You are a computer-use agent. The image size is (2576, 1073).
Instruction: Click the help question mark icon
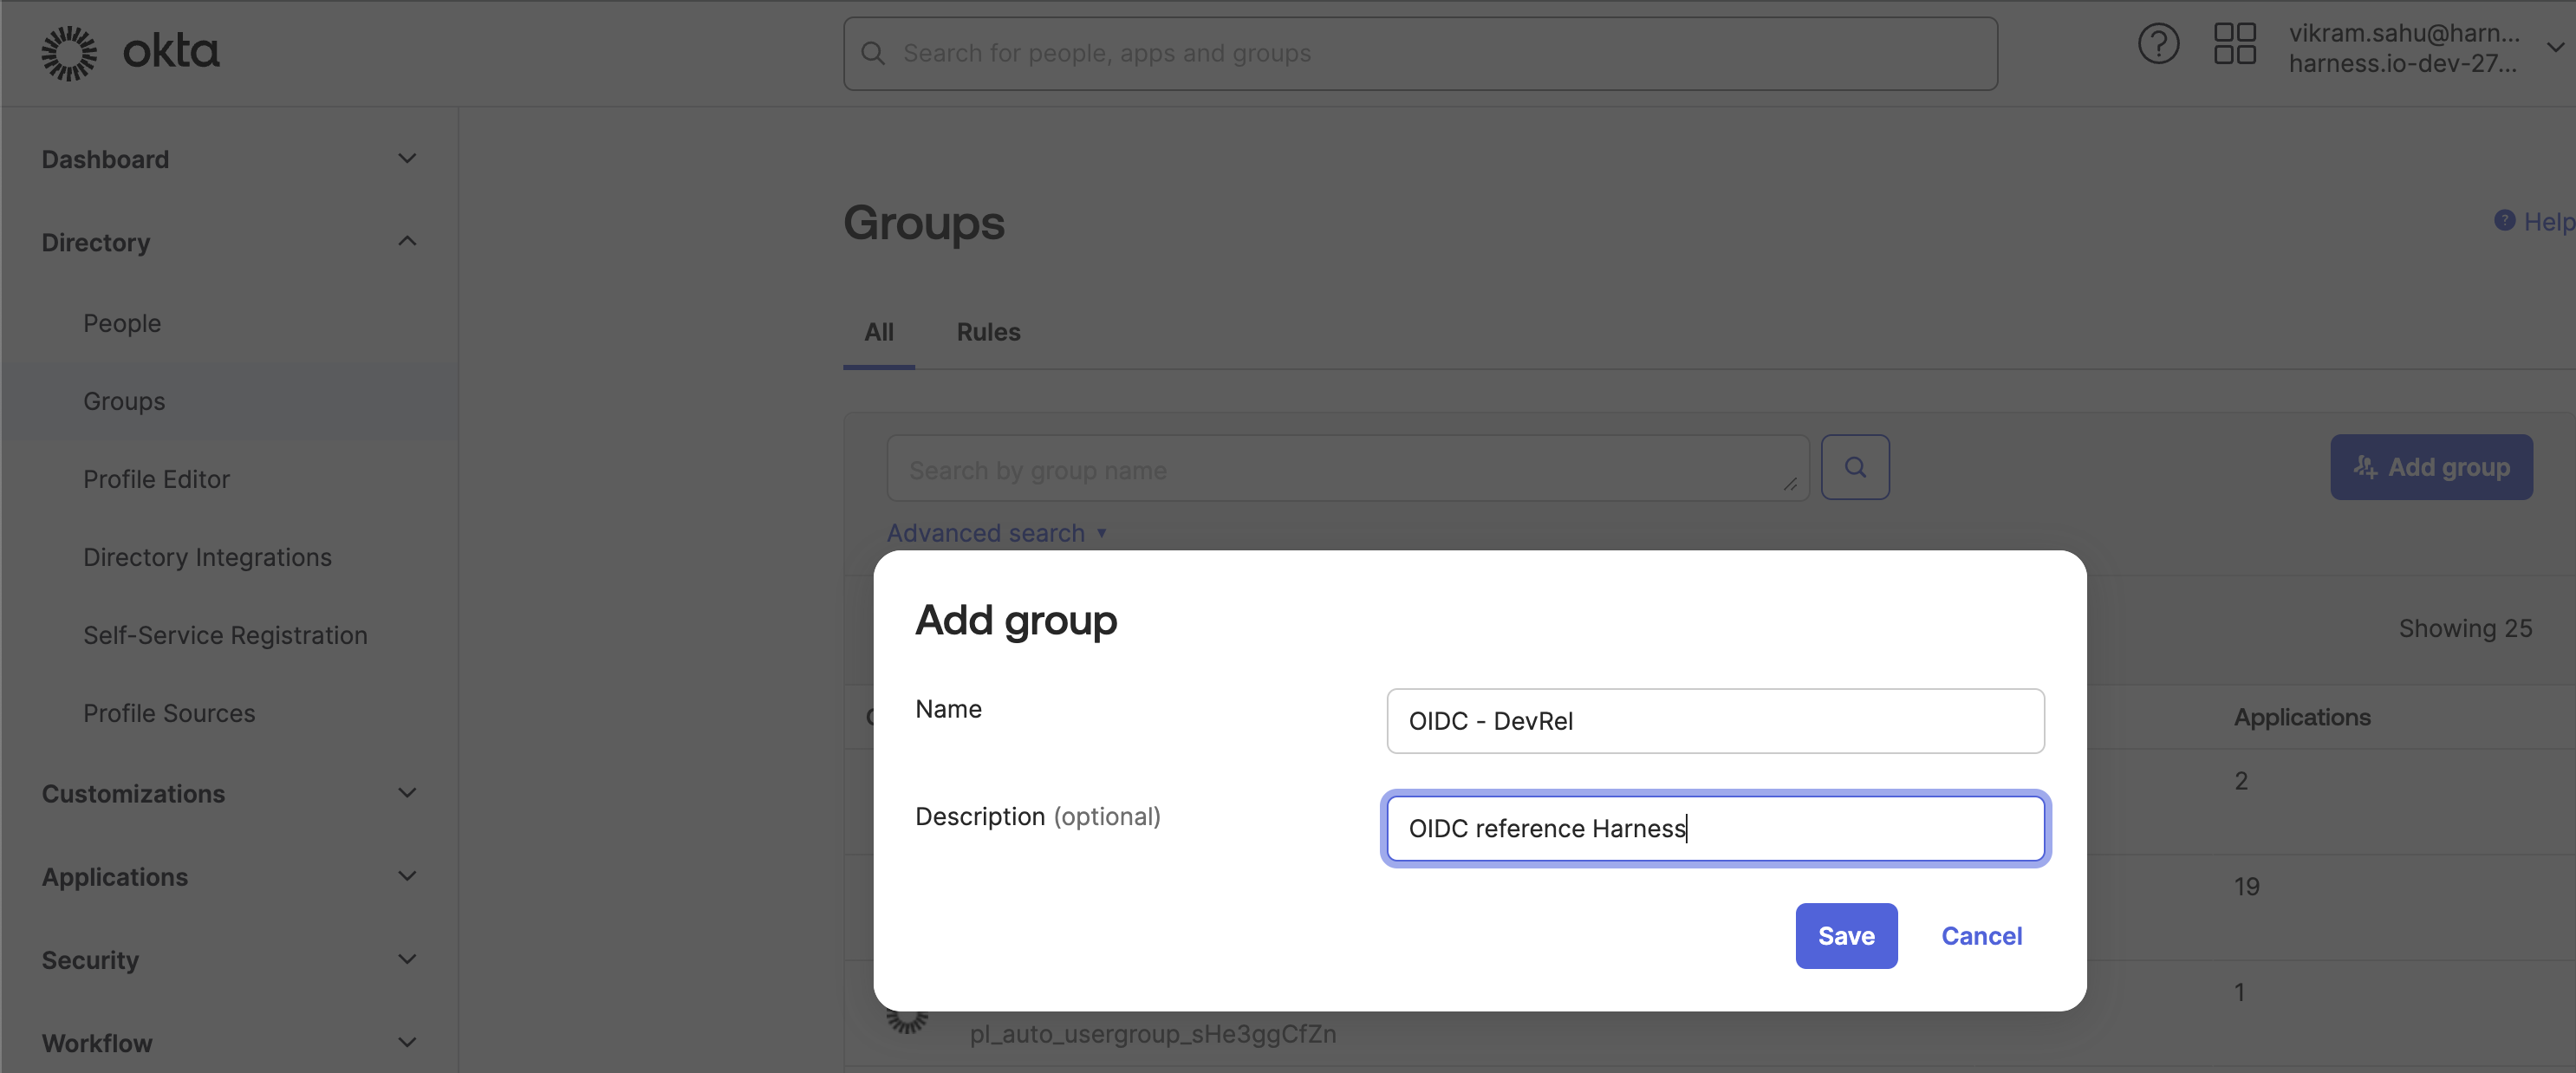[2157, 49]
